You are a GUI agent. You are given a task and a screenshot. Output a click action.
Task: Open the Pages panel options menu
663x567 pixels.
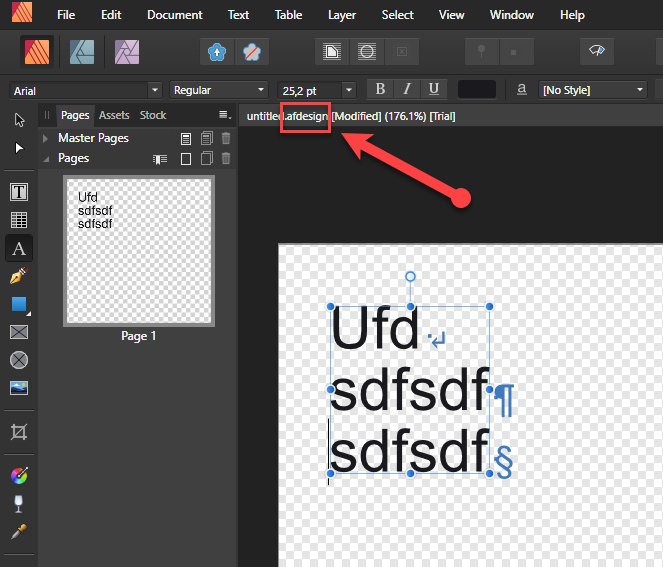pyautogui.click(x=225, y=115)
